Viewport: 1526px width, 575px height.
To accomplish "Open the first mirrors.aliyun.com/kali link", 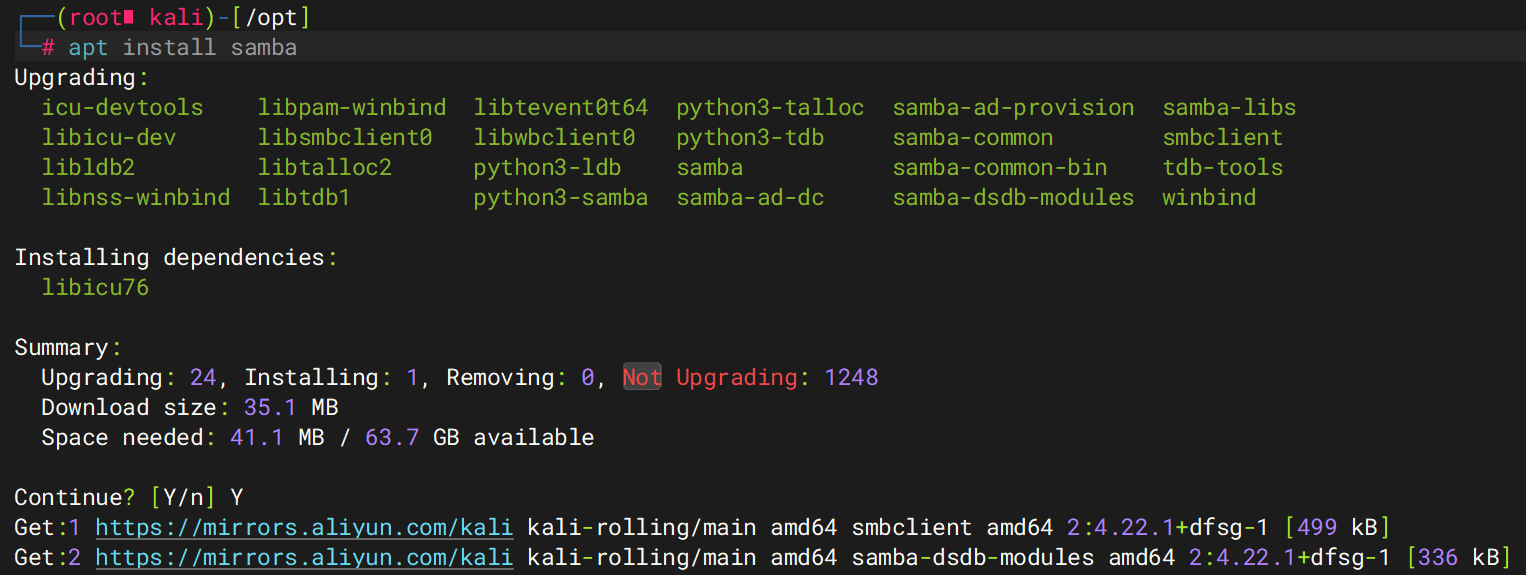I will point(304,527).
